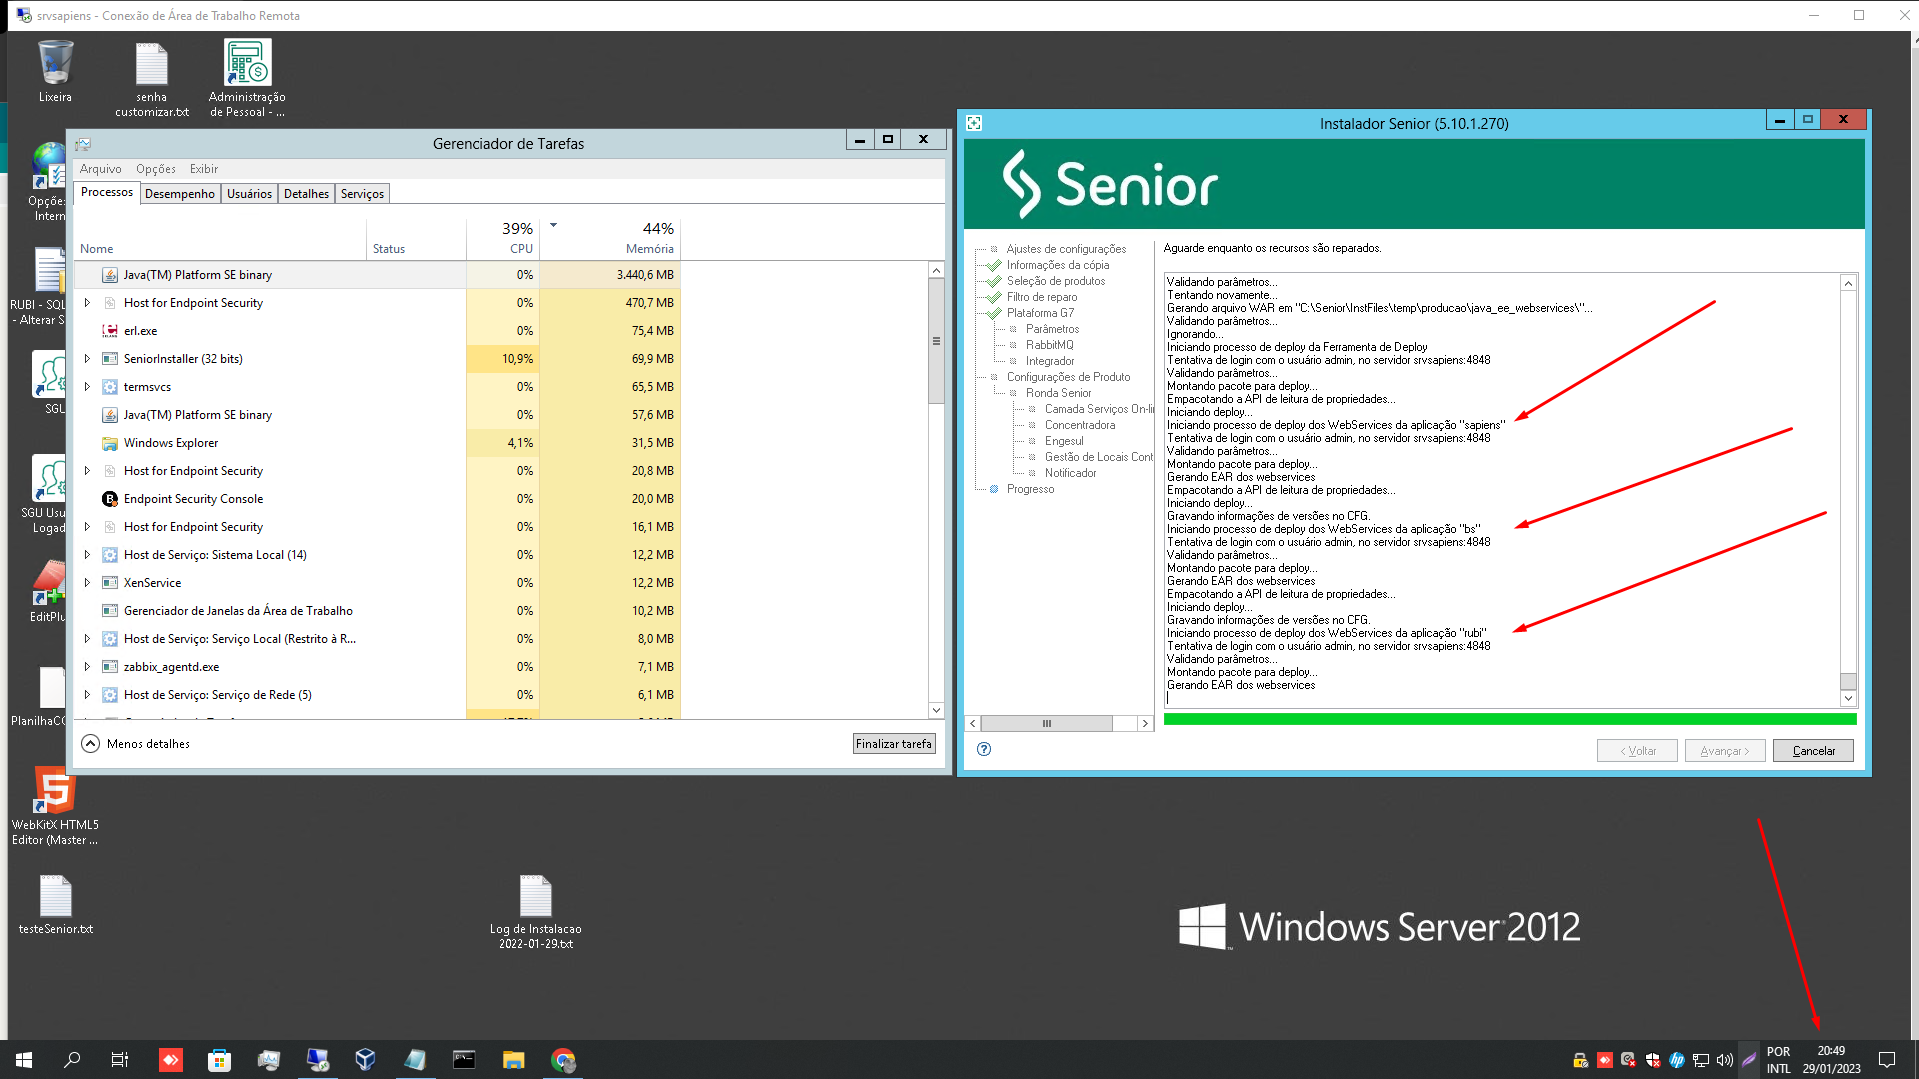
Task: Expand first Host for Endpoint Security (470,7 MB)
Action: coord(87,303)
